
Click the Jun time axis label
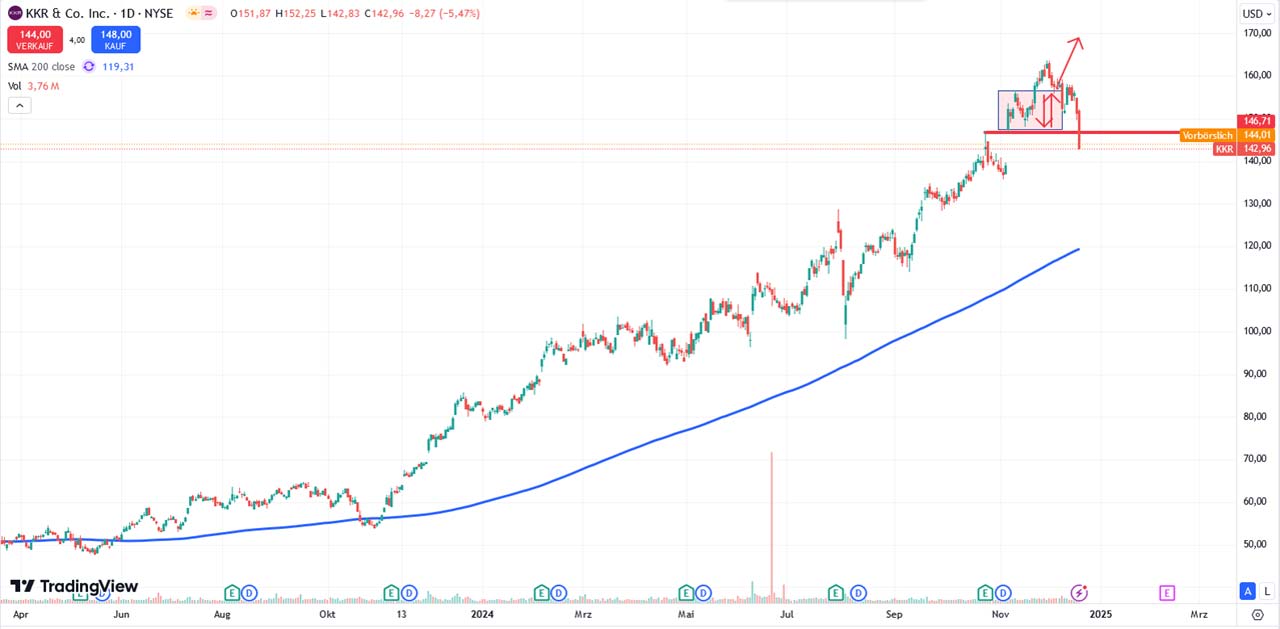tap(121, 614)
